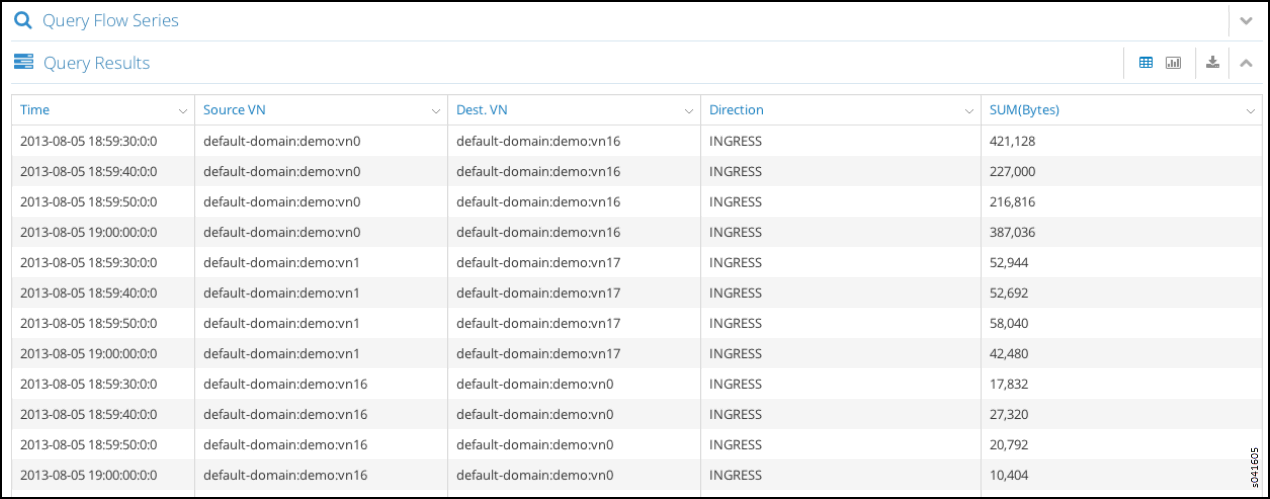Switch to grid table view
Screen dimensions: 1270x499
click(1146, 63)
